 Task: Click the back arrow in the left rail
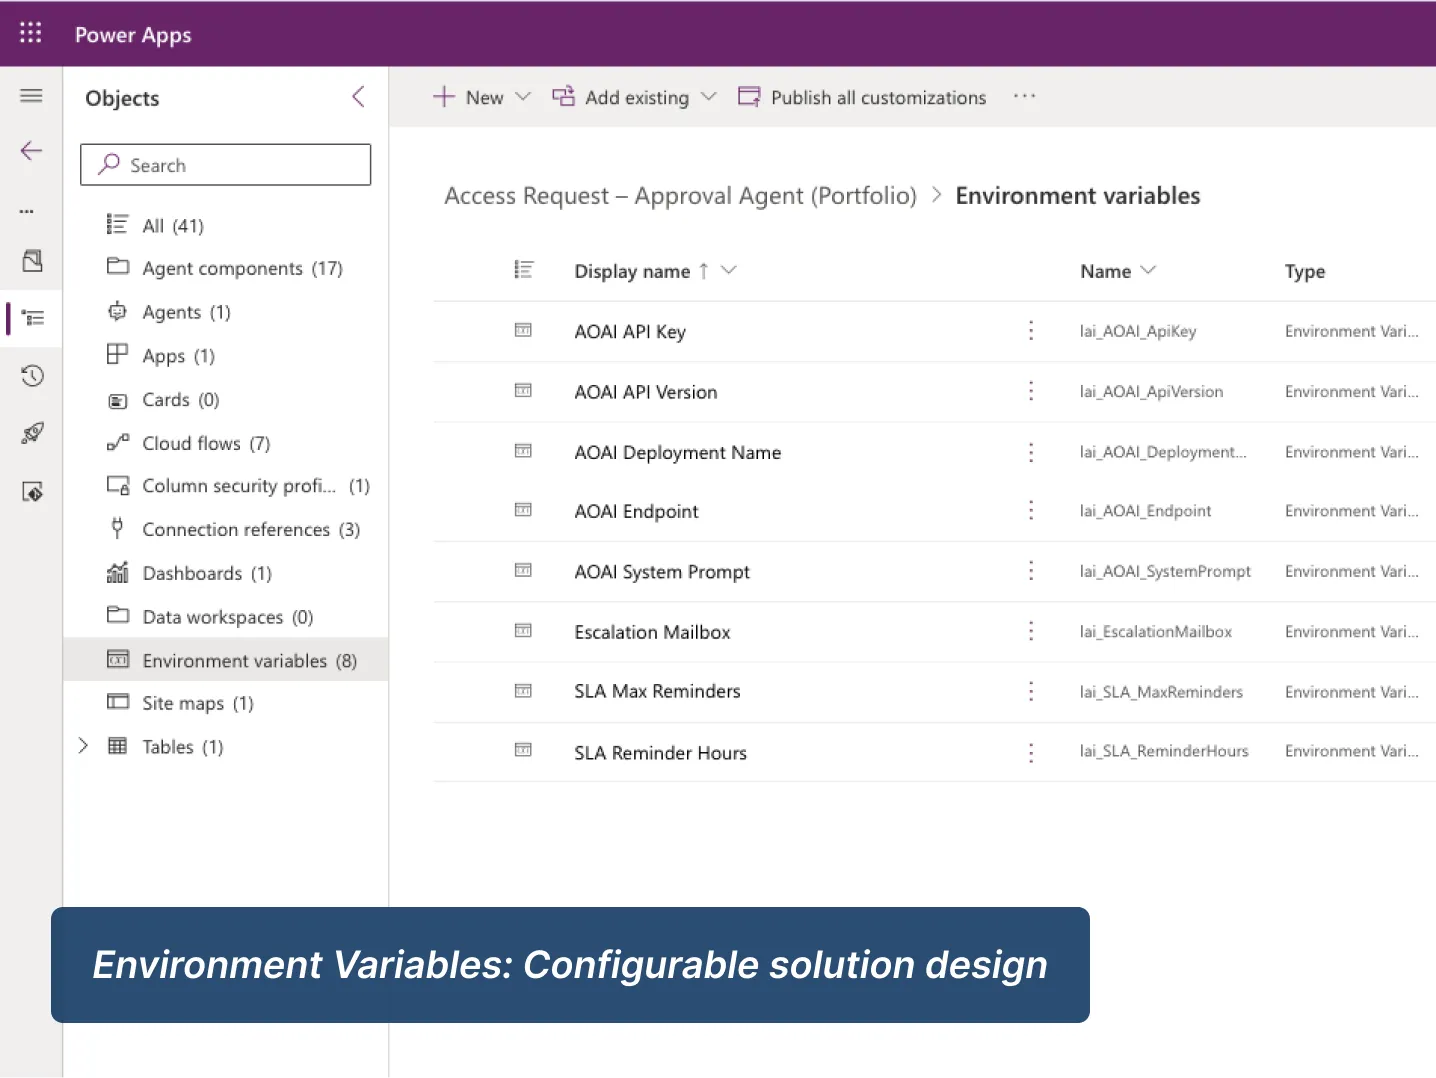(x=30, y=150)
